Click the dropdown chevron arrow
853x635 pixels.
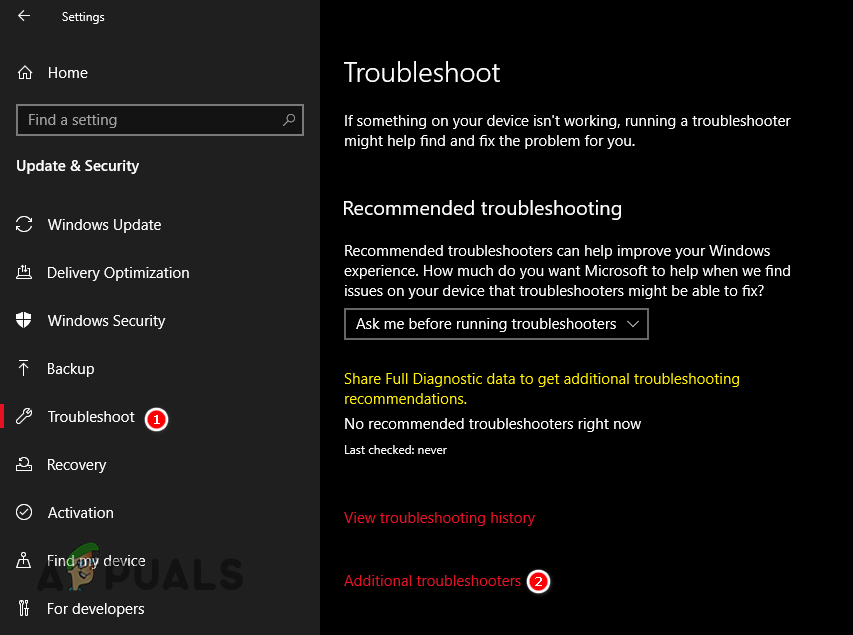[633, 323]
